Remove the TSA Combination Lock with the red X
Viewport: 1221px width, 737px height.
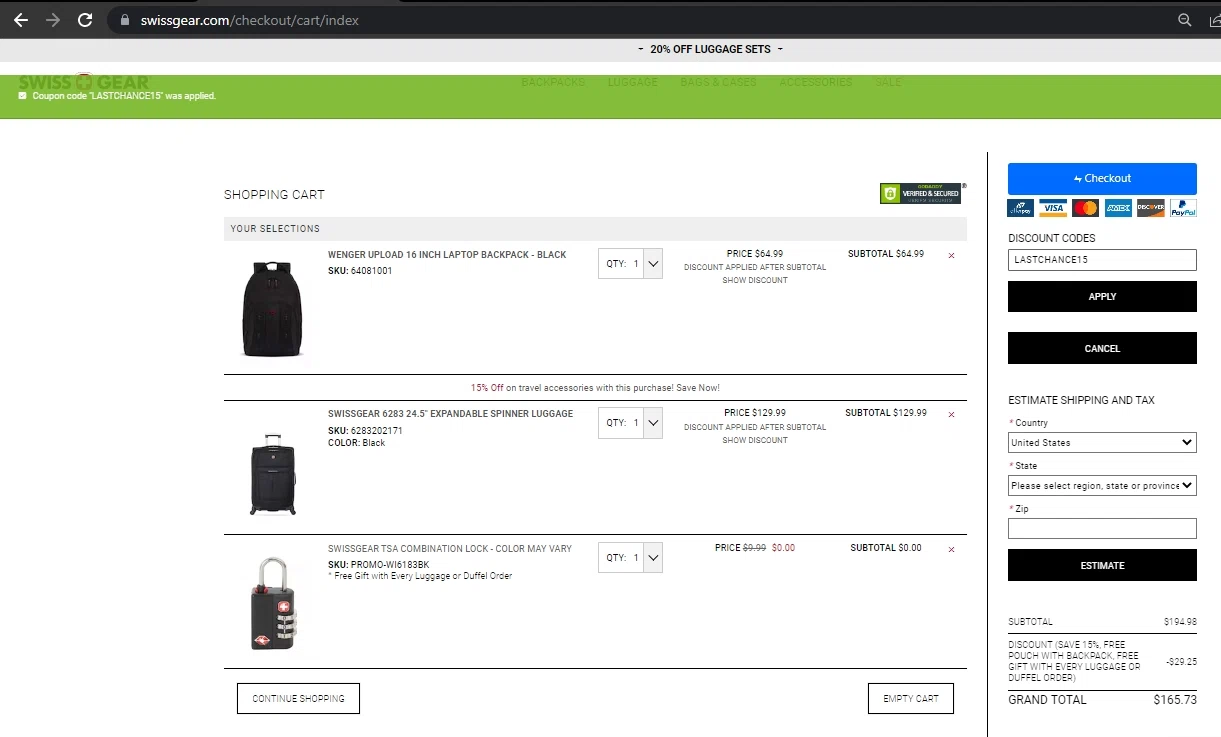951,550
